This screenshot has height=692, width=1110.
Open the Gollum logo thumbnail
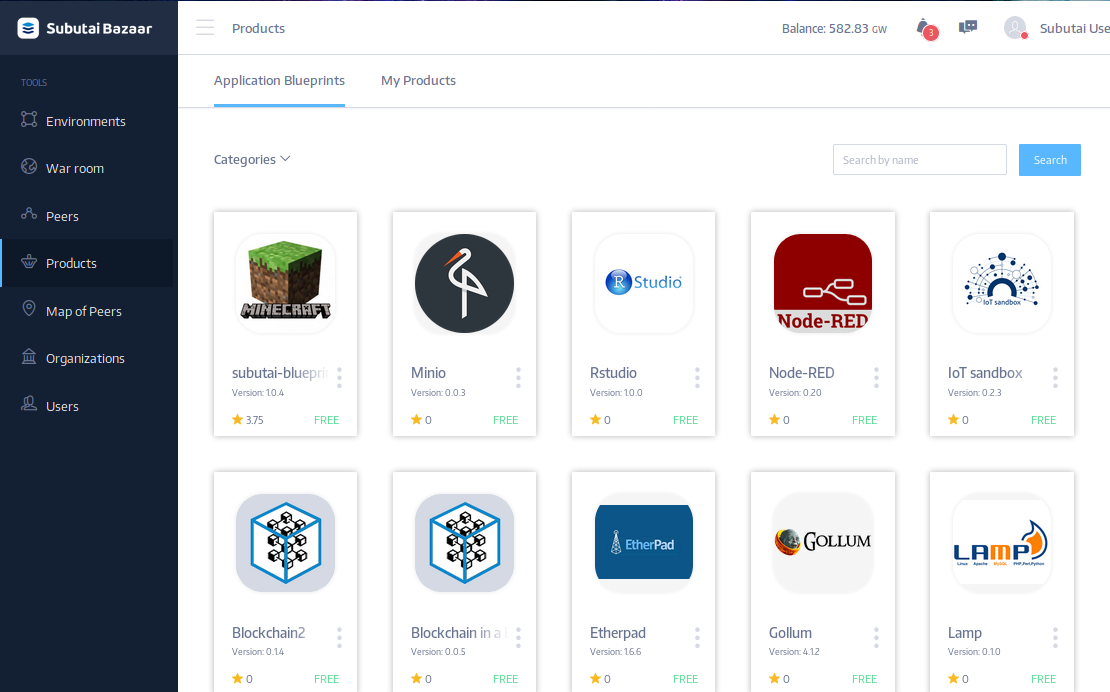click(x=823, y=543)
